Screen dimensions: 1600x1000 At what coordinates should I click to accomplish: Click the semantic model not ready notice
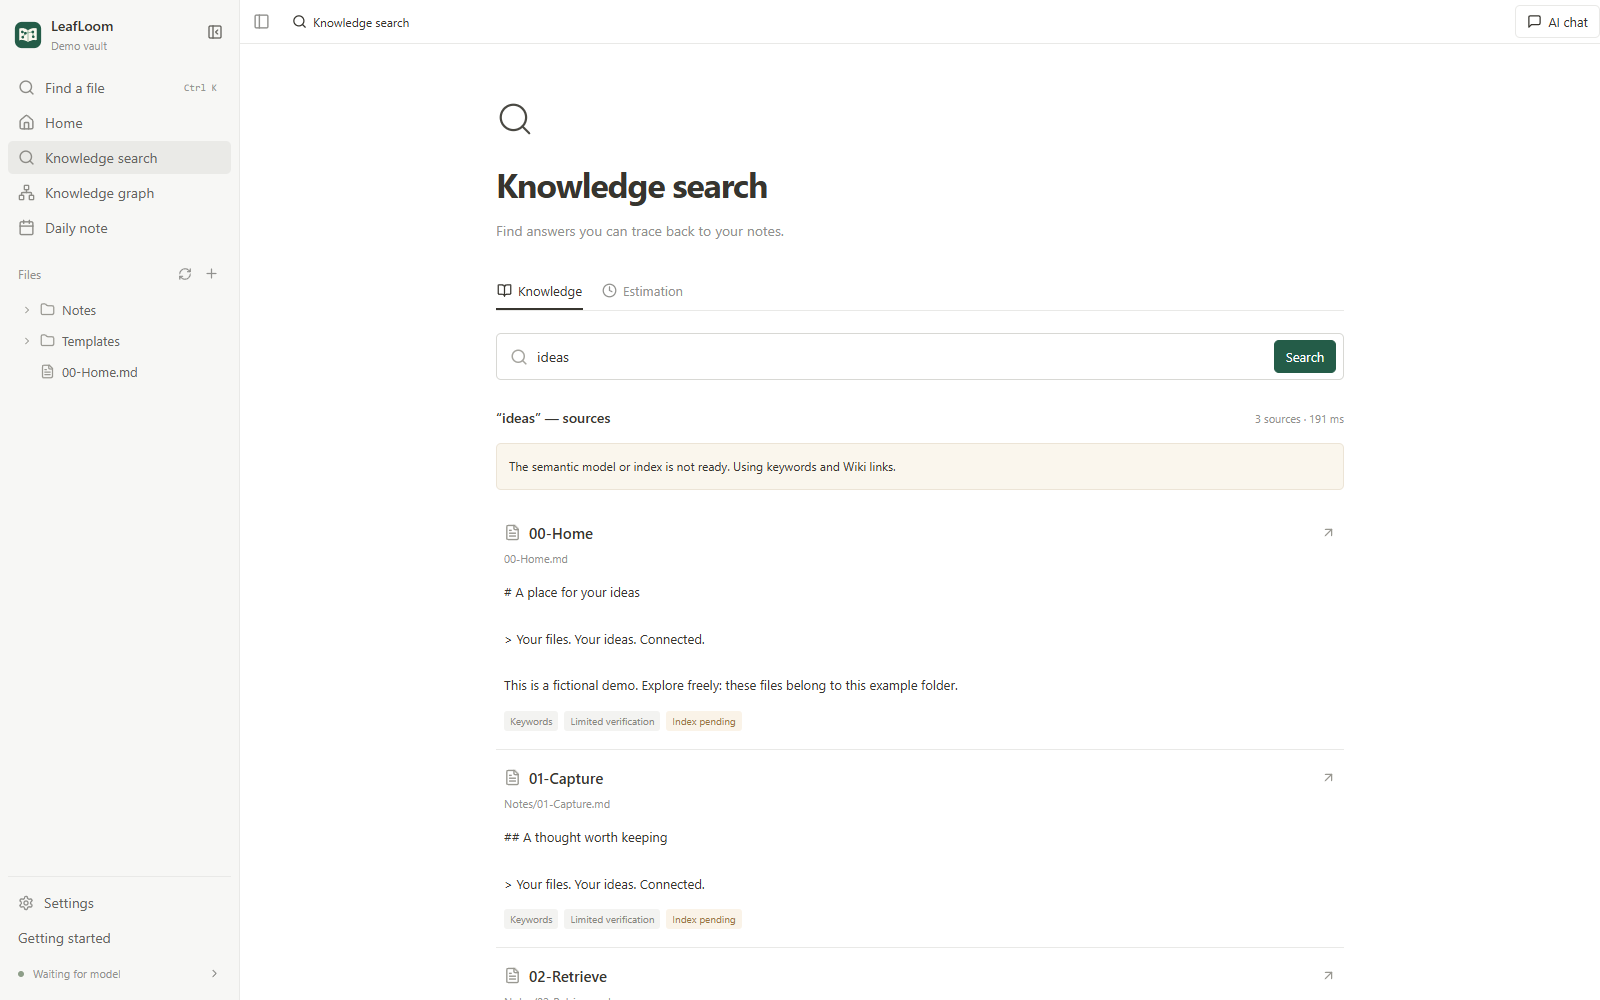point(920,467)
